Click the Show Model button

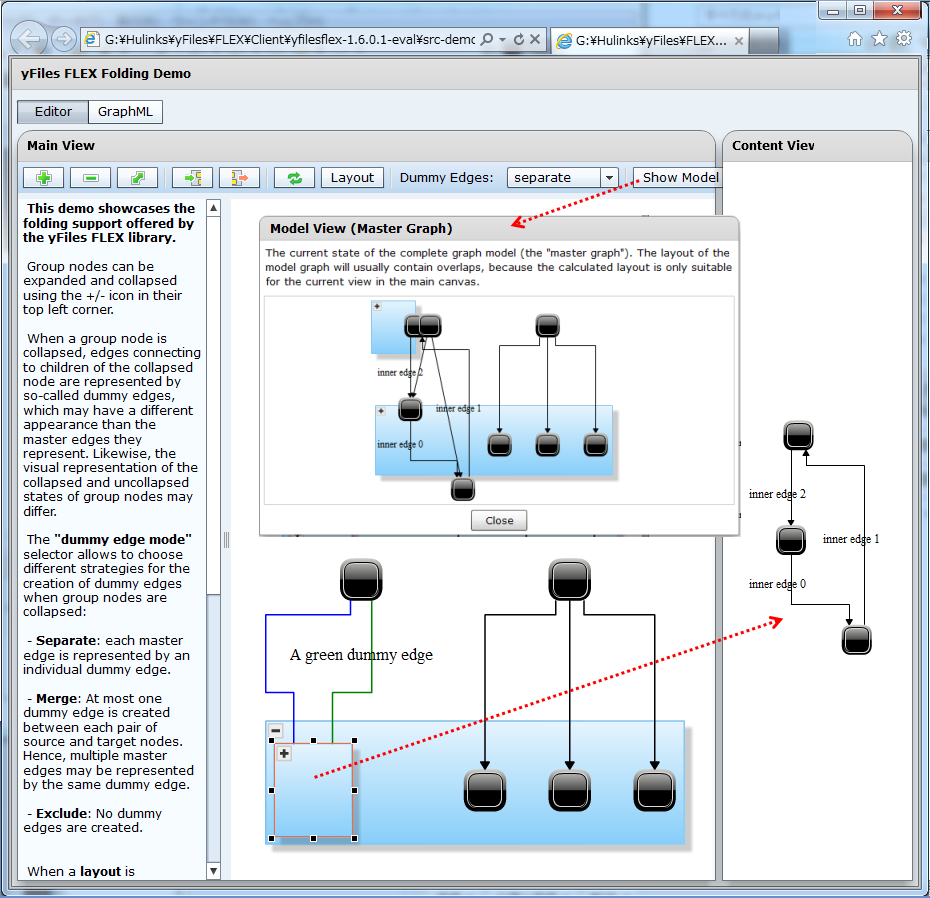(x=678, y=177)
